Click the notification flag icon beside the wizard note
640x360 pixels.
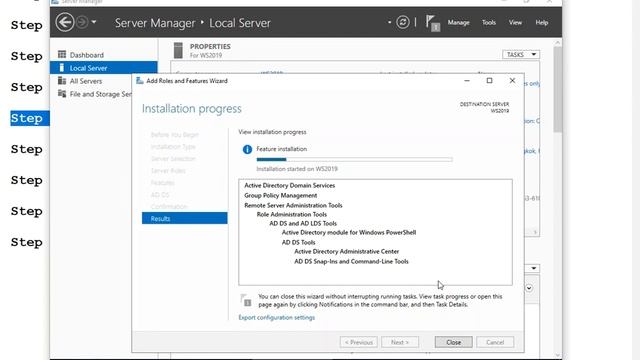click(246, 300)
